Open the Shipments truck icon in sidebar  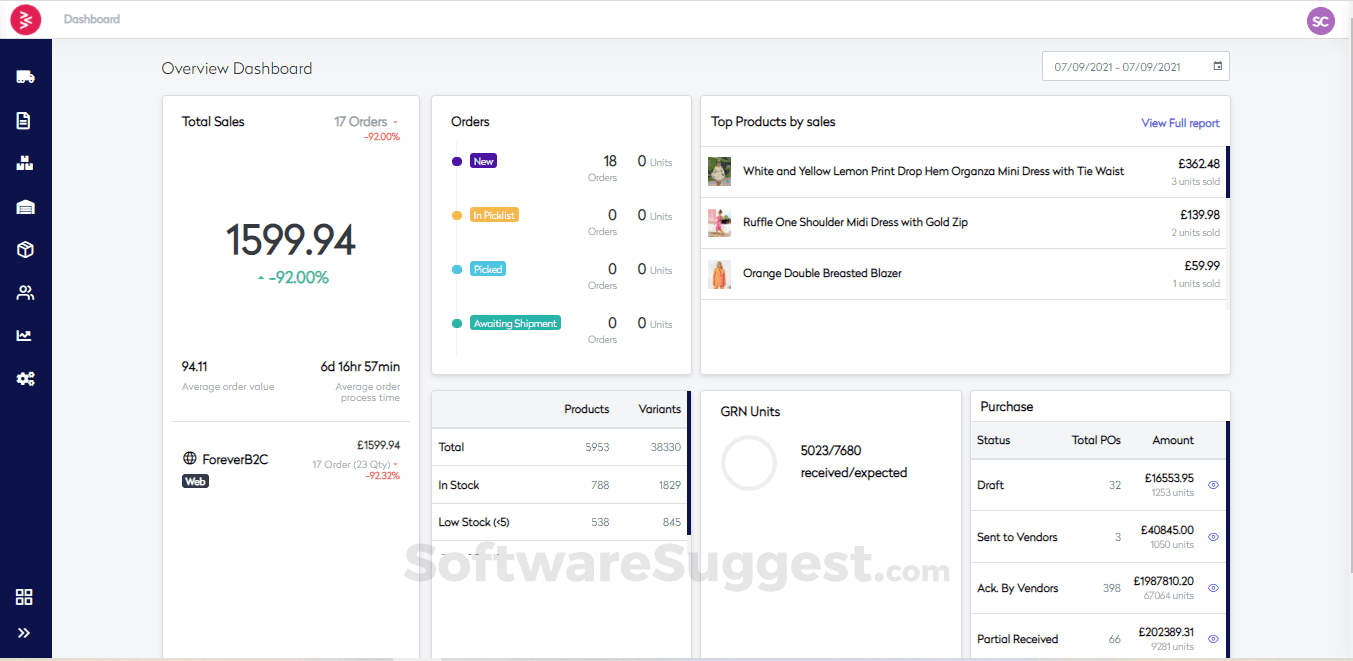25,75
